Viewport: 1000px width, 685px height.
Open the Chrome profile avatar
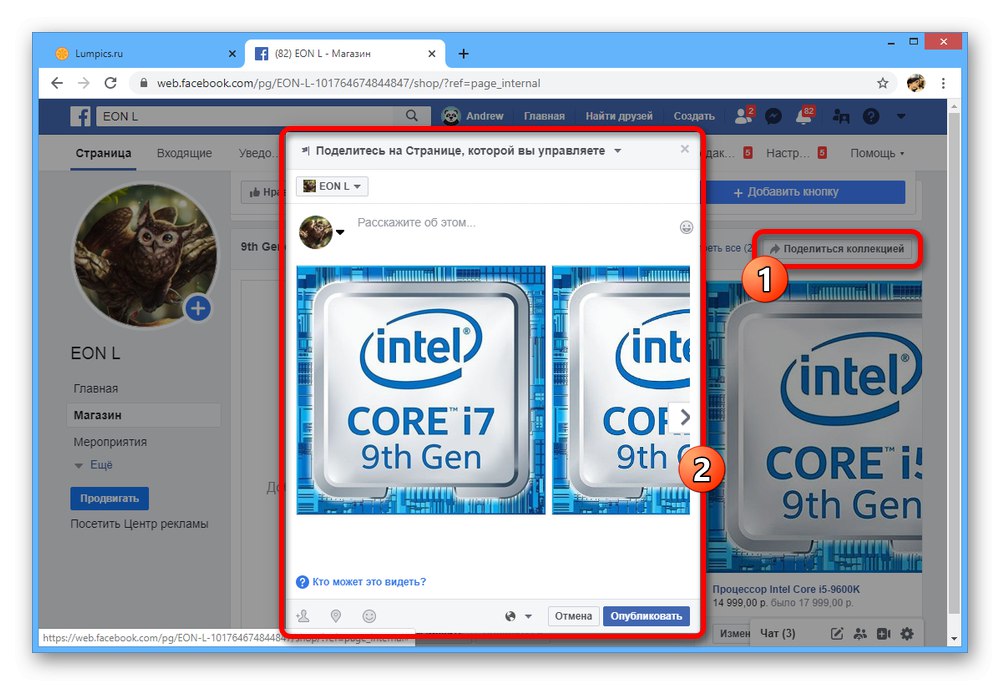click(916, 83)
